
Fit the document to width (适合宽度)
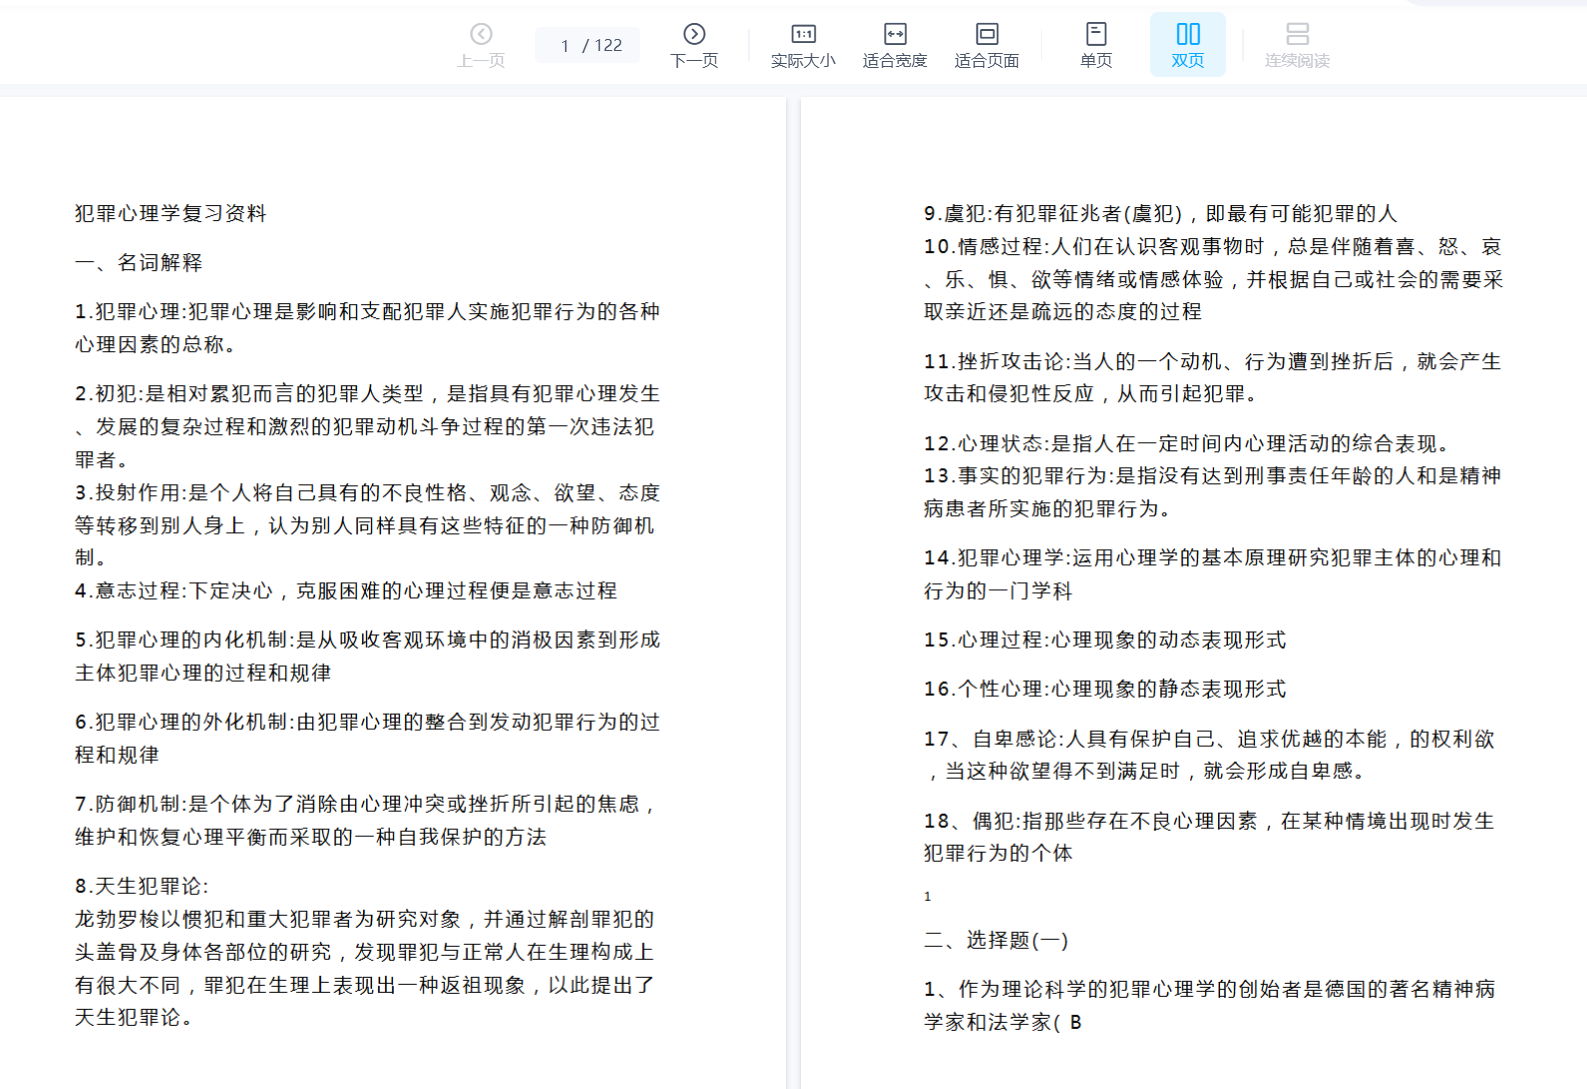pyautogui.click(x=895, y=45)
